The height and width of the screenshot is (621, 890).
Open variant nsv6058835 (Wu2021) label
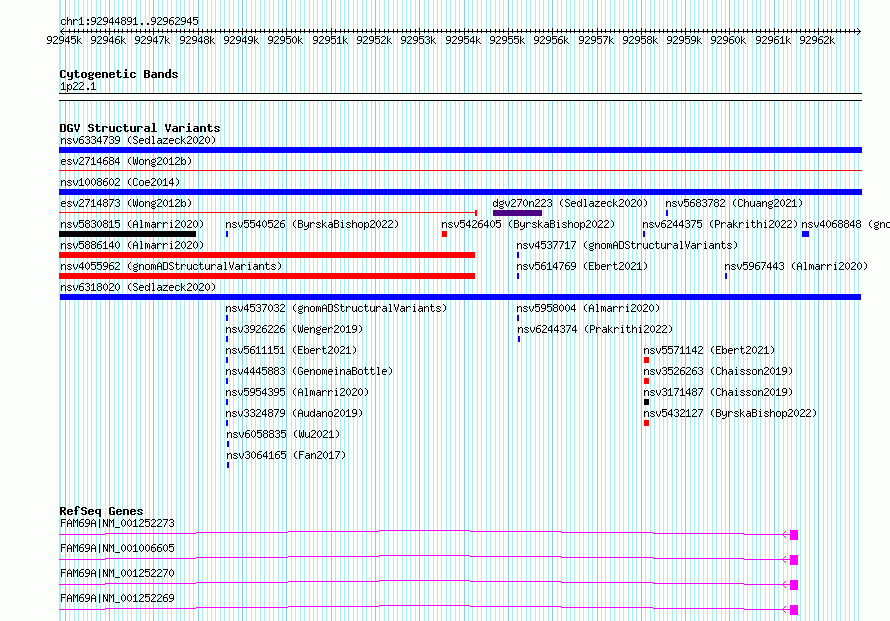(283, 434)
